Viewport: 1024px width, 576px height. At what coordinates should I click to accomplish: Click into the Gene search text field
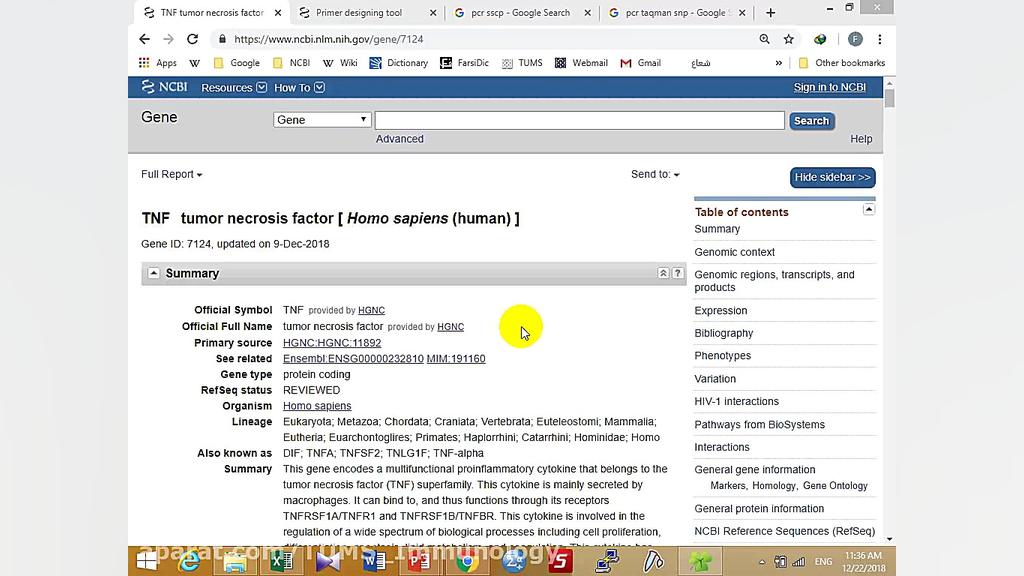coord(579,120)
